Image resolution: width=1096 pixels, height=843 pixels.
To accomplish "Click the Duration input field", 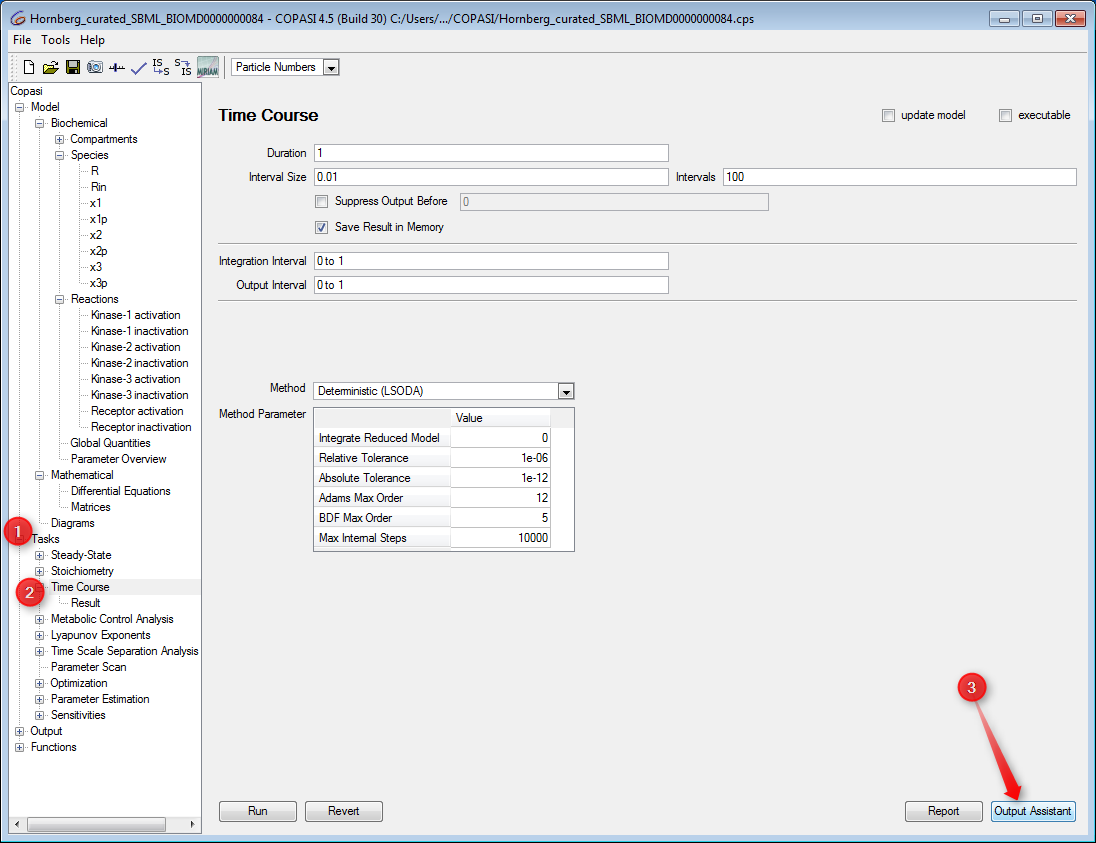I will point(491,153).
